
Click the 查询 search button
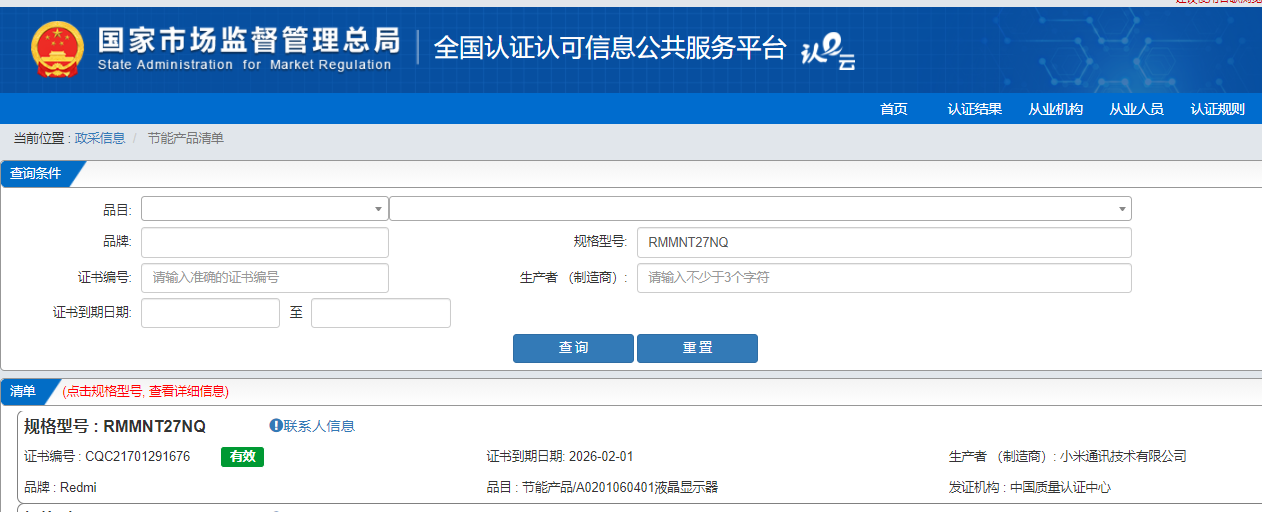tap(573, 348)
